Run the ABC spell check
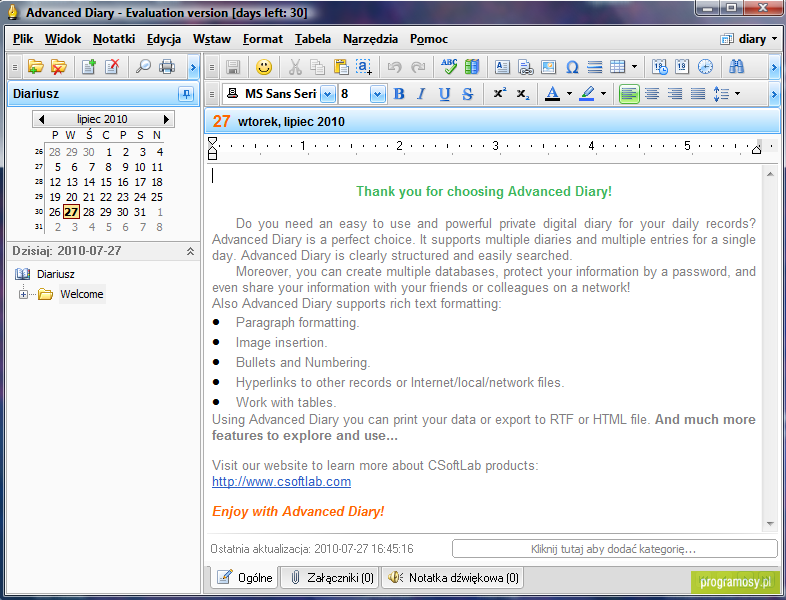 point(449,67)
